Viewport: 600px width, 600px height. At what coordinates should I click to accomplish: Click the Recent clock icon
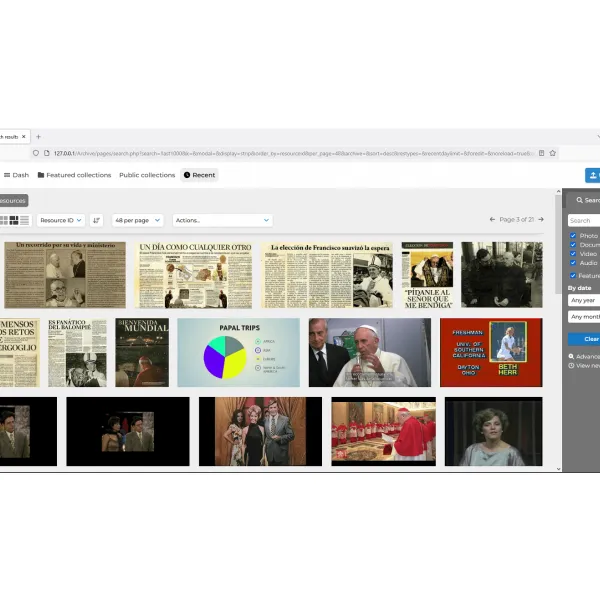(187, 175)
